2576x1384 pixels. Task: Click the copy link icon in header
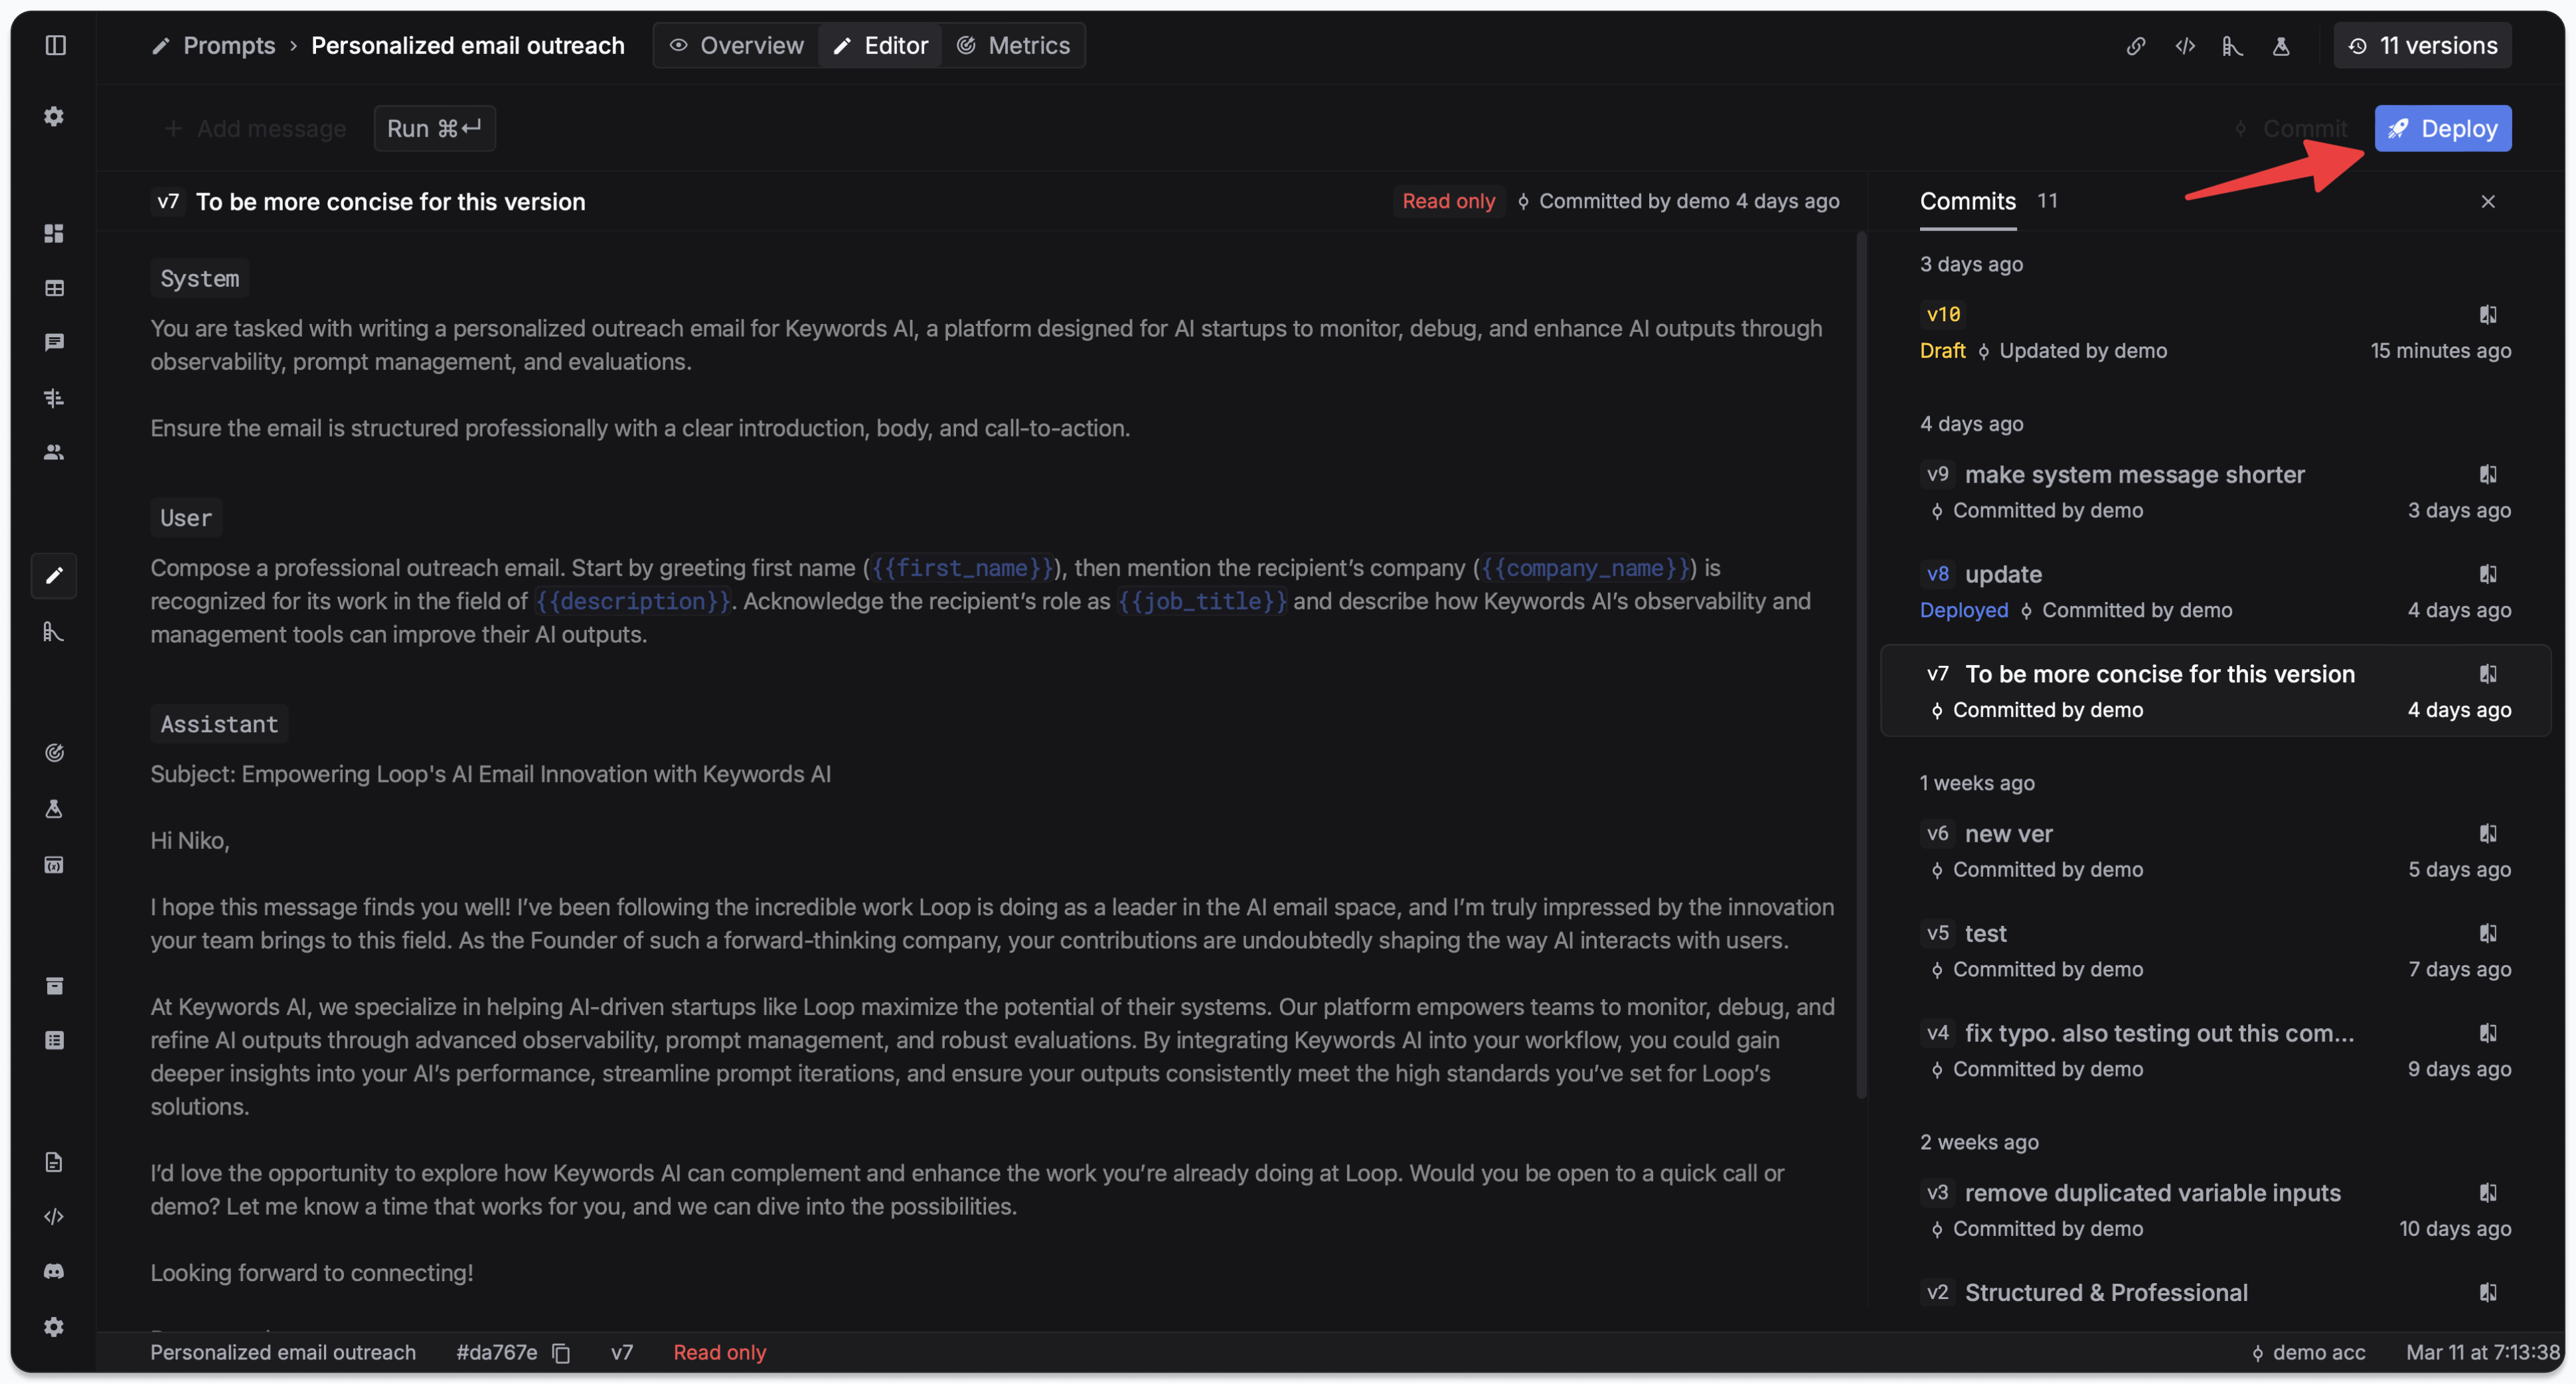2135,45
